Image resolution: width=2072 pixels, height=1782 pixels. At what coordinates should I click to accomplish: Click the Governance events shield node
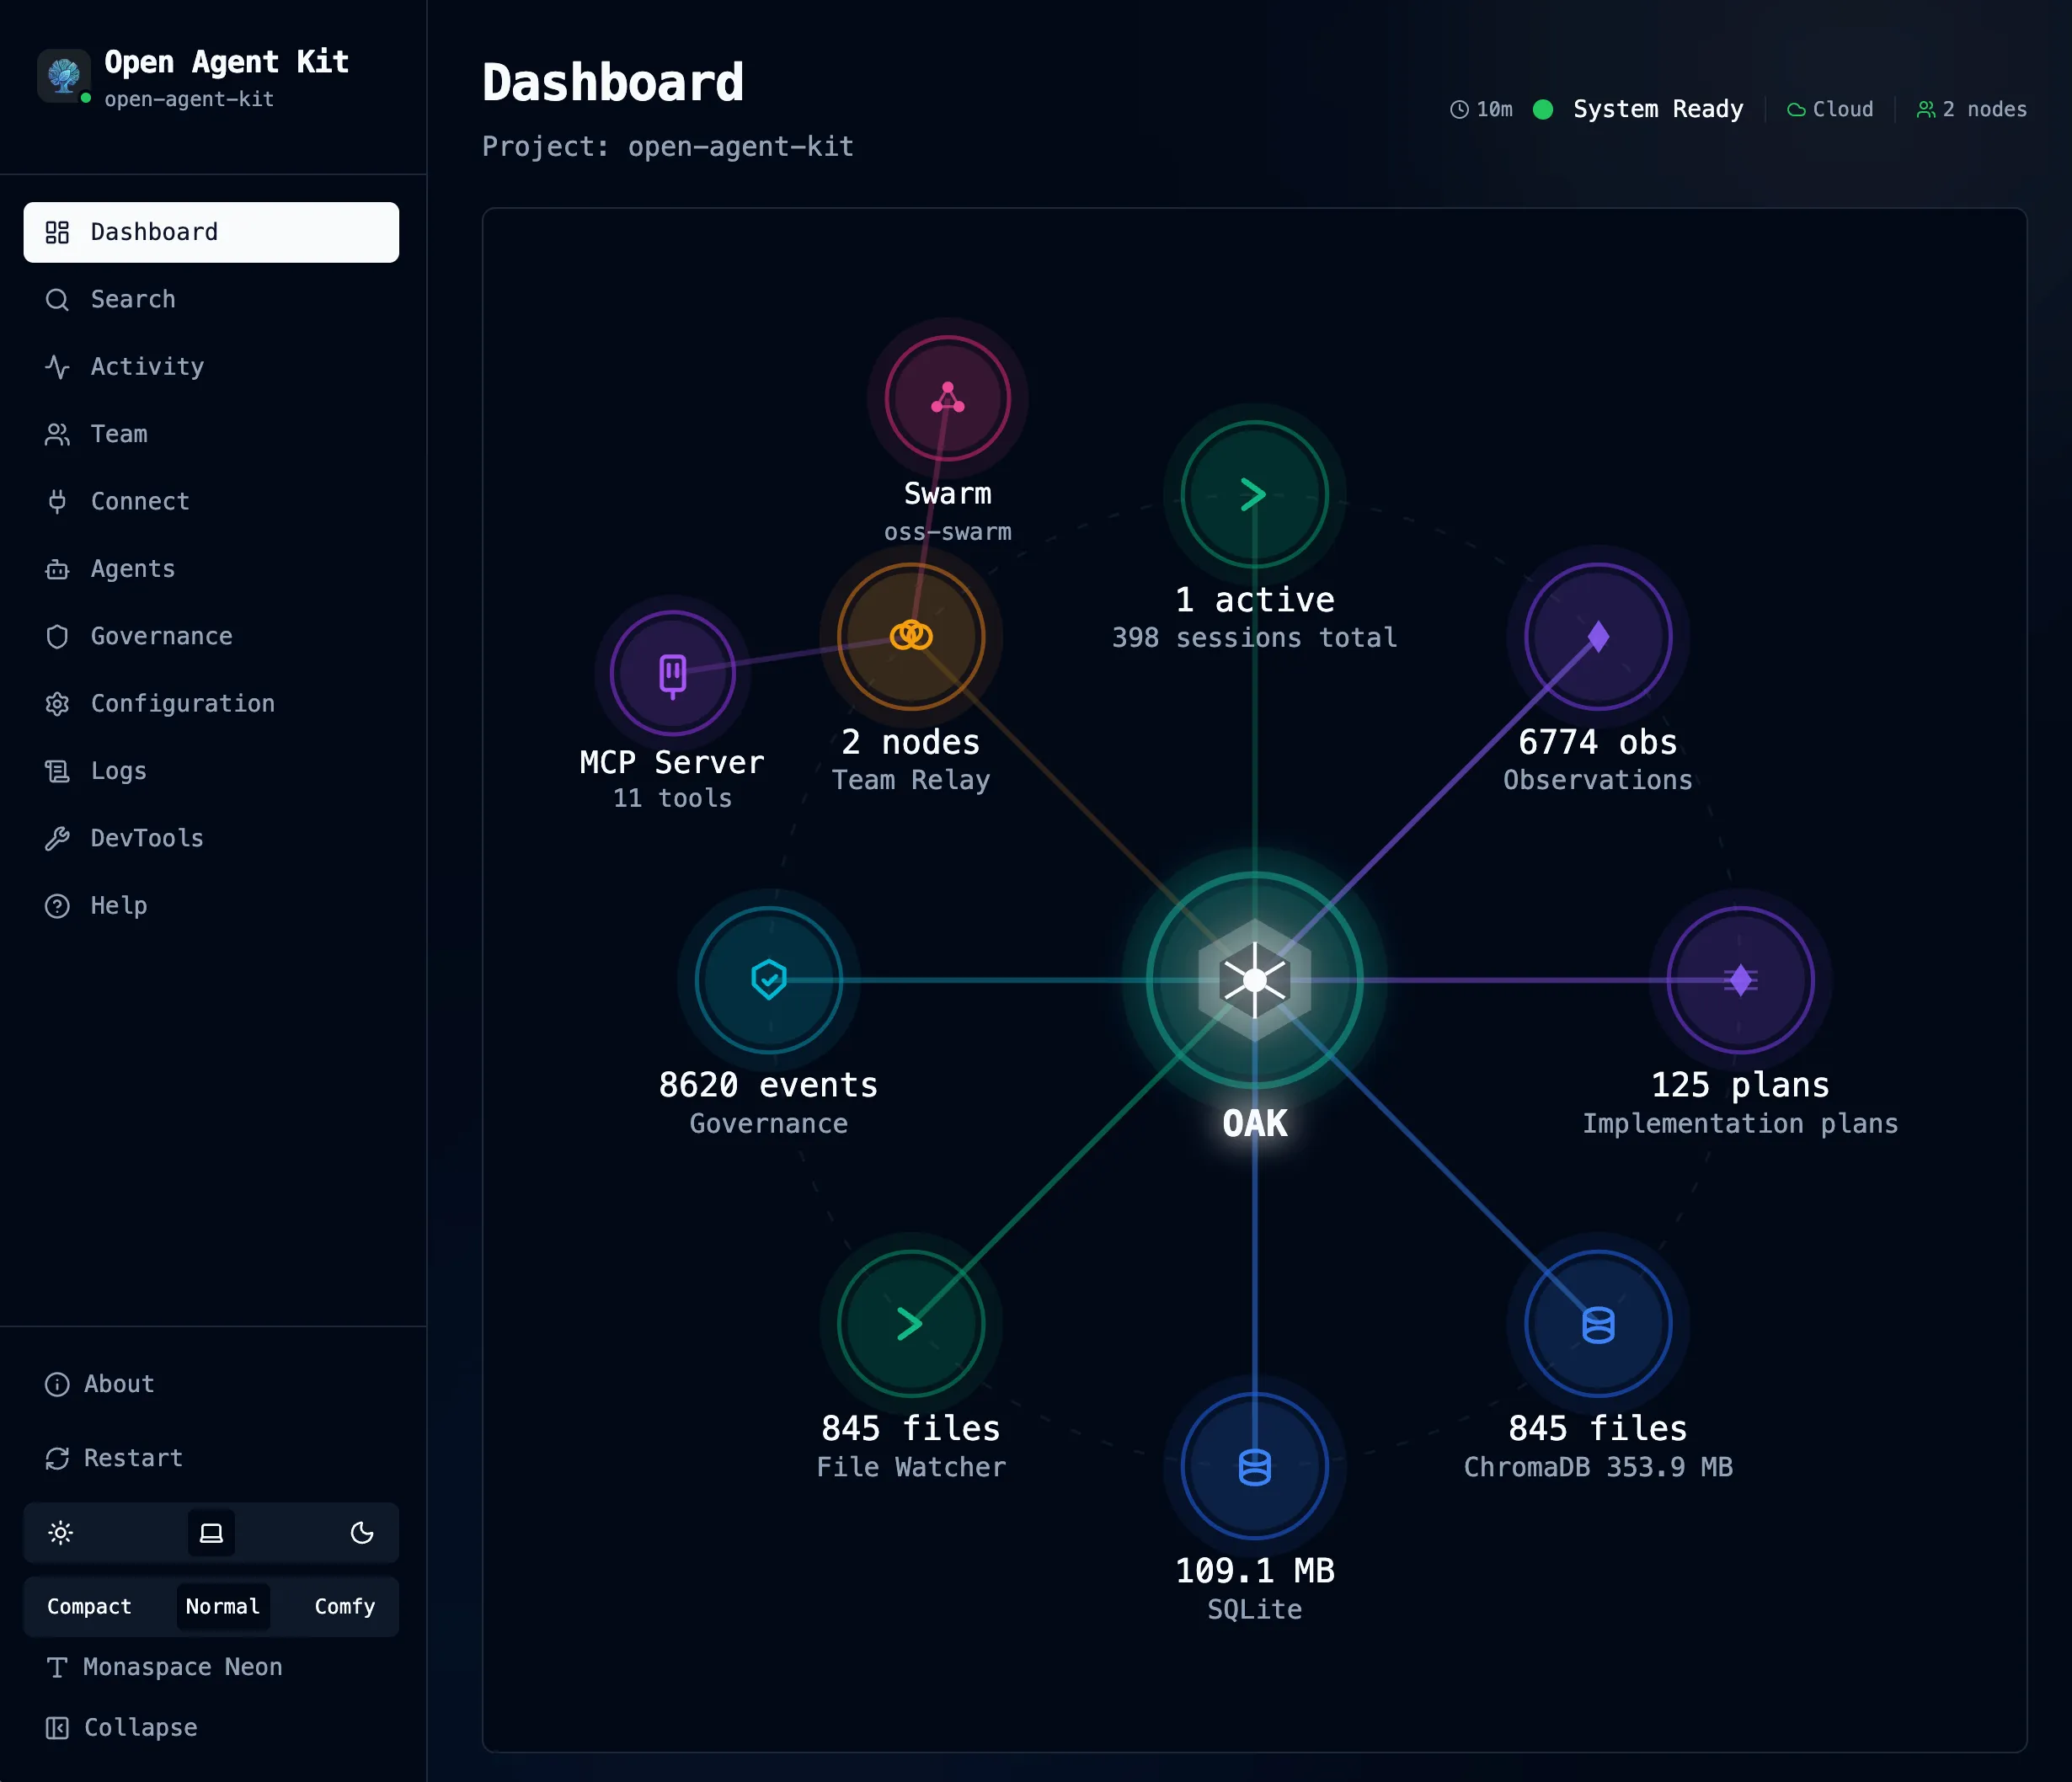tap(768, 980)
